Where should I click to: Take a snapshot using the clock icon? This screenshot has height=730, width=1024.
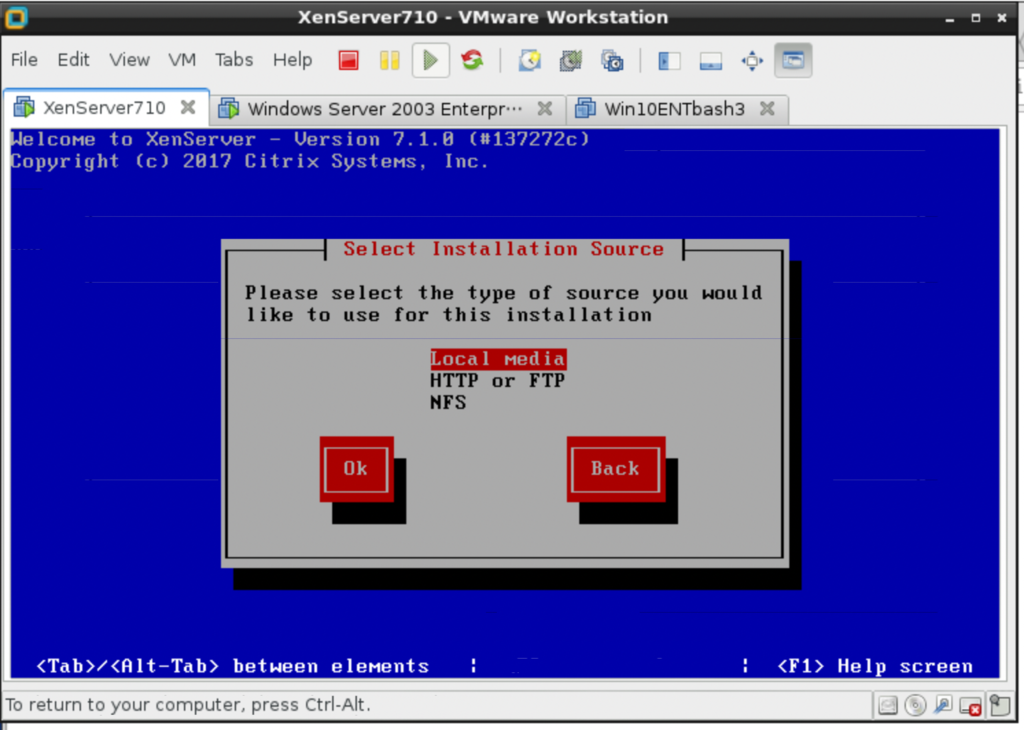[530, 61]
